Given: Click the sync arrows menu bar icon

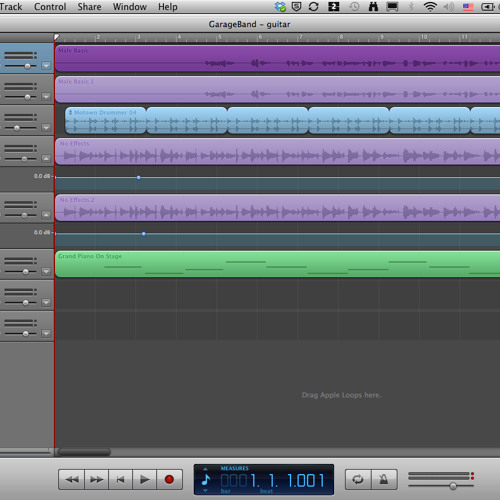Looking at the screenshot, I should click(313, 7).
